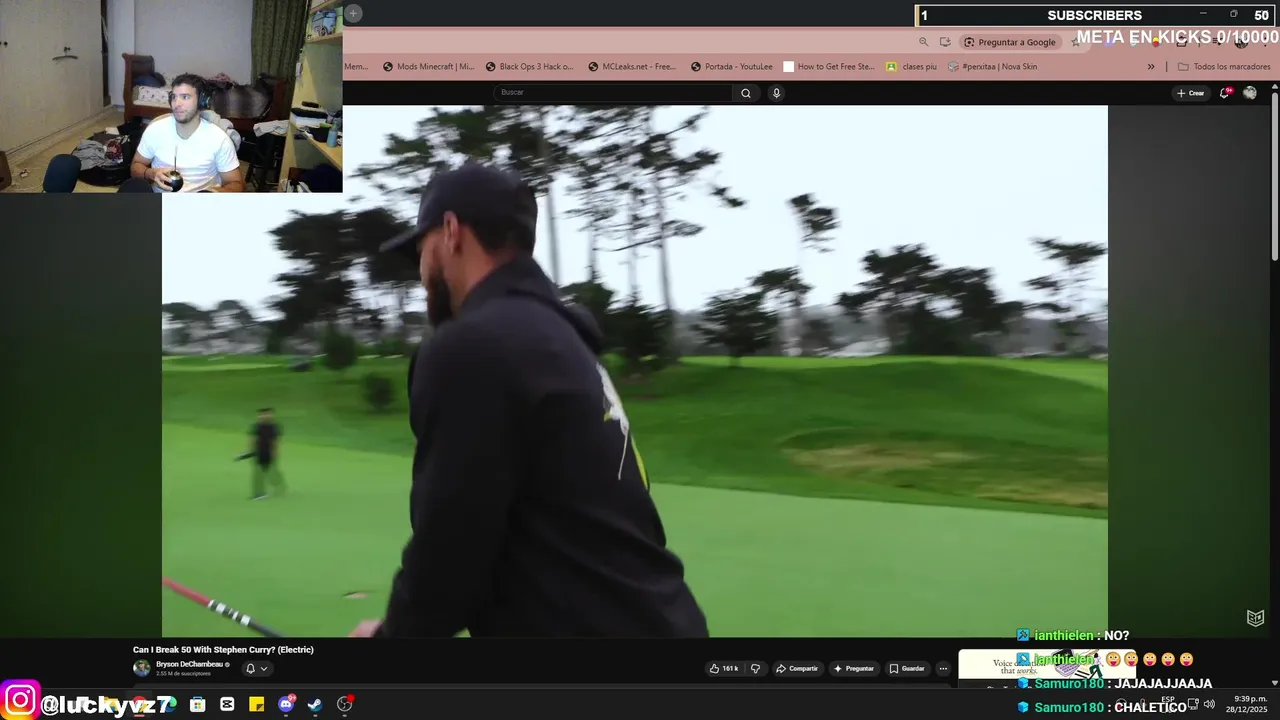Image resolution: width=1280 pixels, height=720 pixels.
Task: Click the volume speaker tray icon
Action: coord(1209,704)
